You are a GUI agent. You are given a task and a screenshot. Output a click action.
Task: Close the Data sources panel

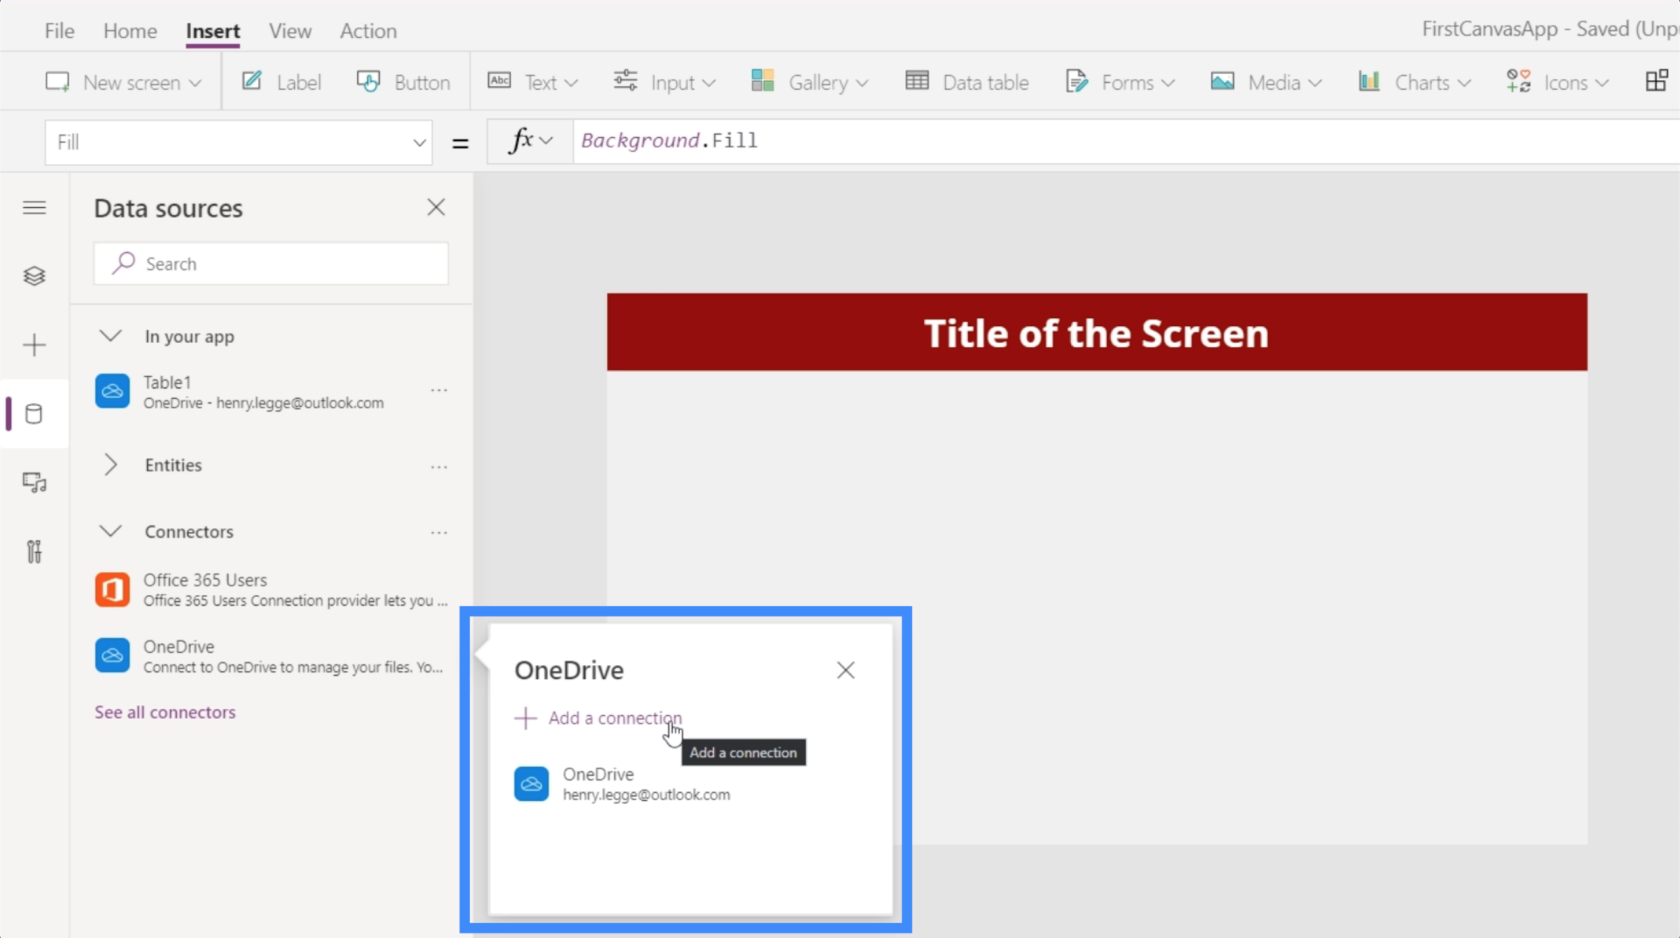point(436,207)
